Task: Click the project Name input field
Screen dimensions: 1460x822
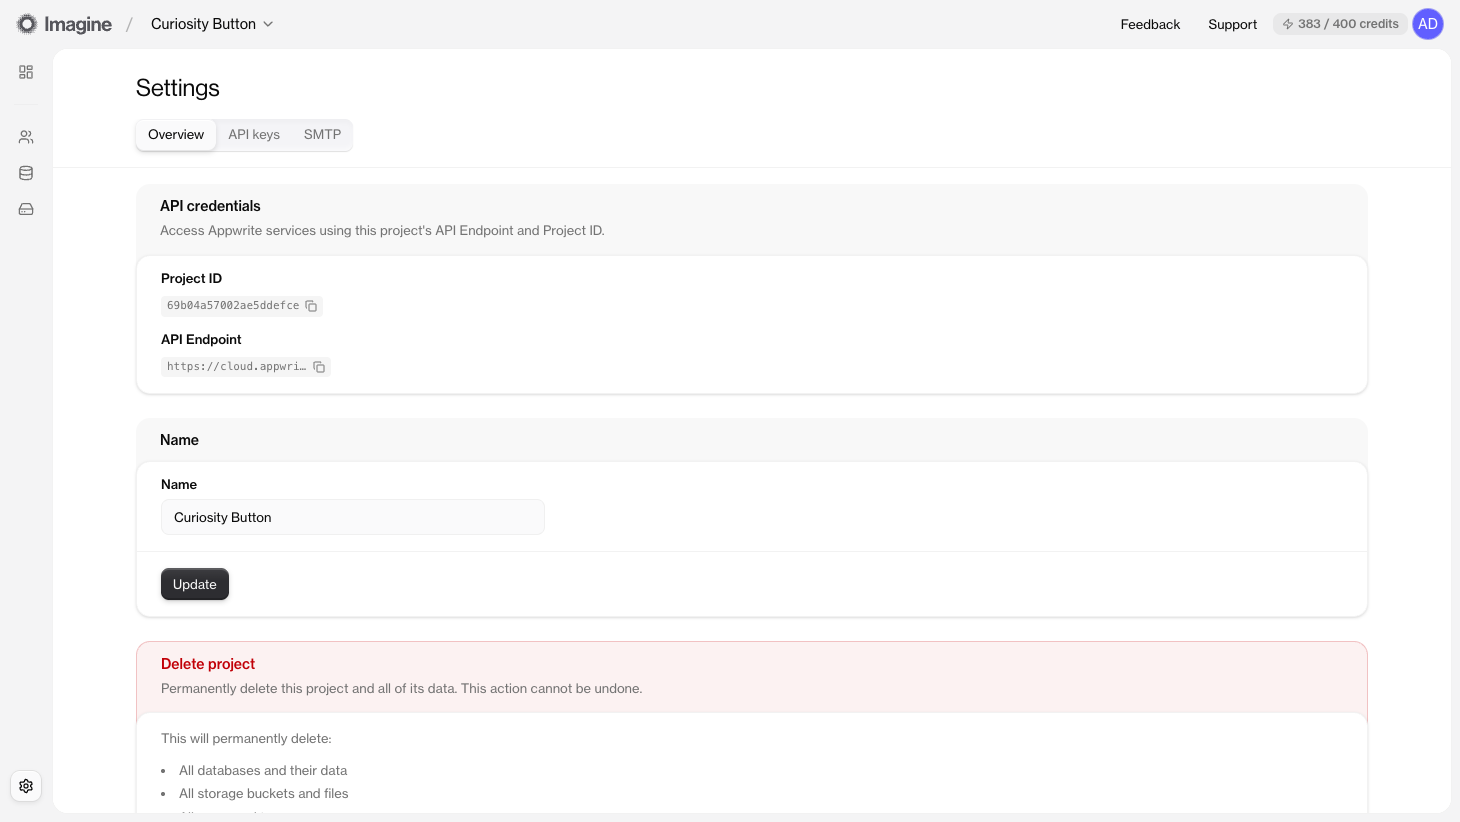Action: 352,517
